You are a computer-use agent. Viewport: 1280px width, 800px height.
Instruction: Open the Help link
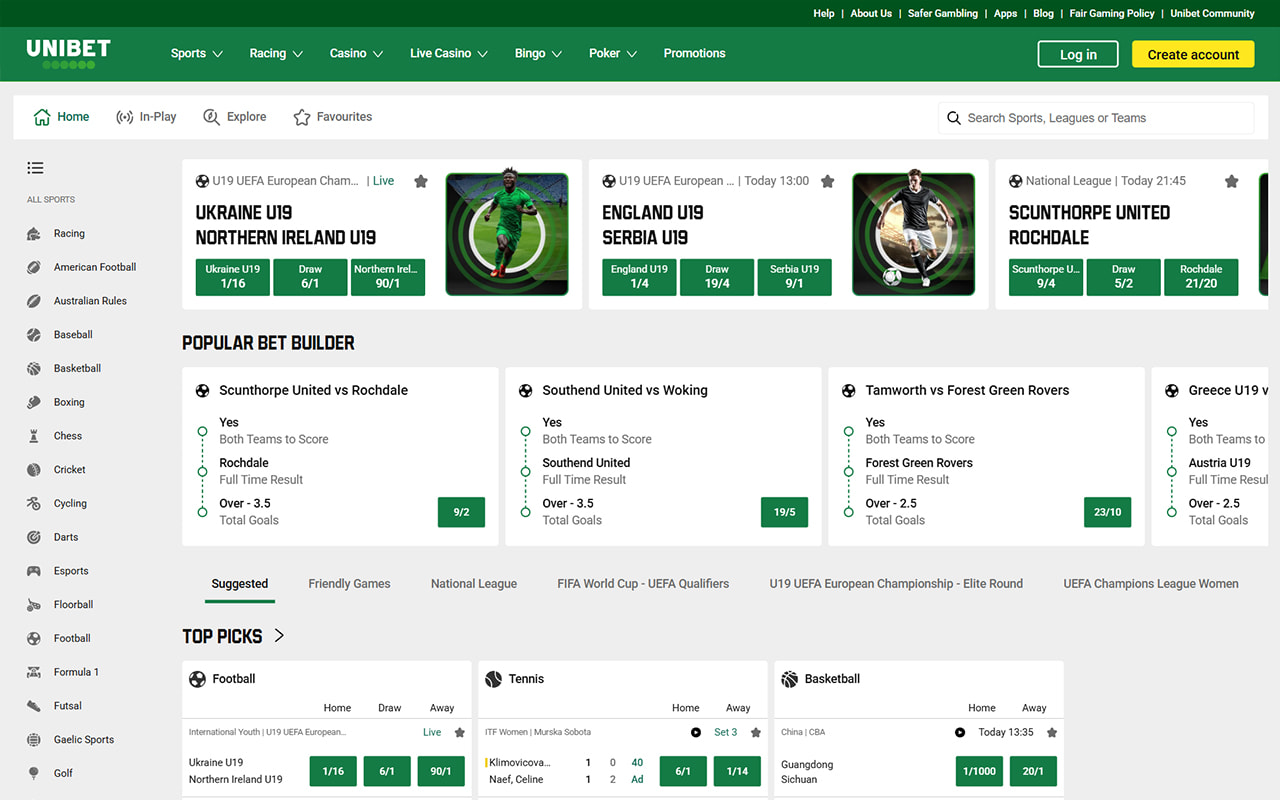pos(824,13)
